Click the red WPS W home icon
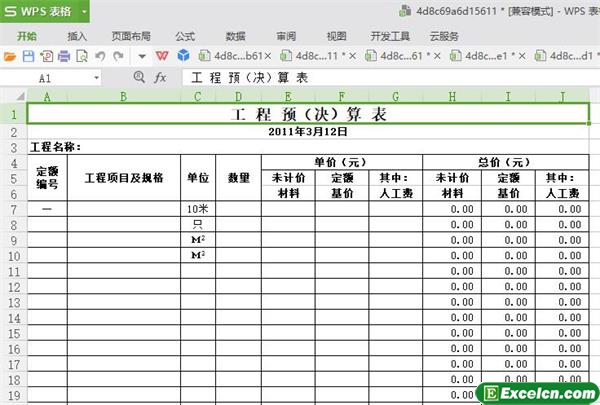600x405 pixels. [162, 56]
